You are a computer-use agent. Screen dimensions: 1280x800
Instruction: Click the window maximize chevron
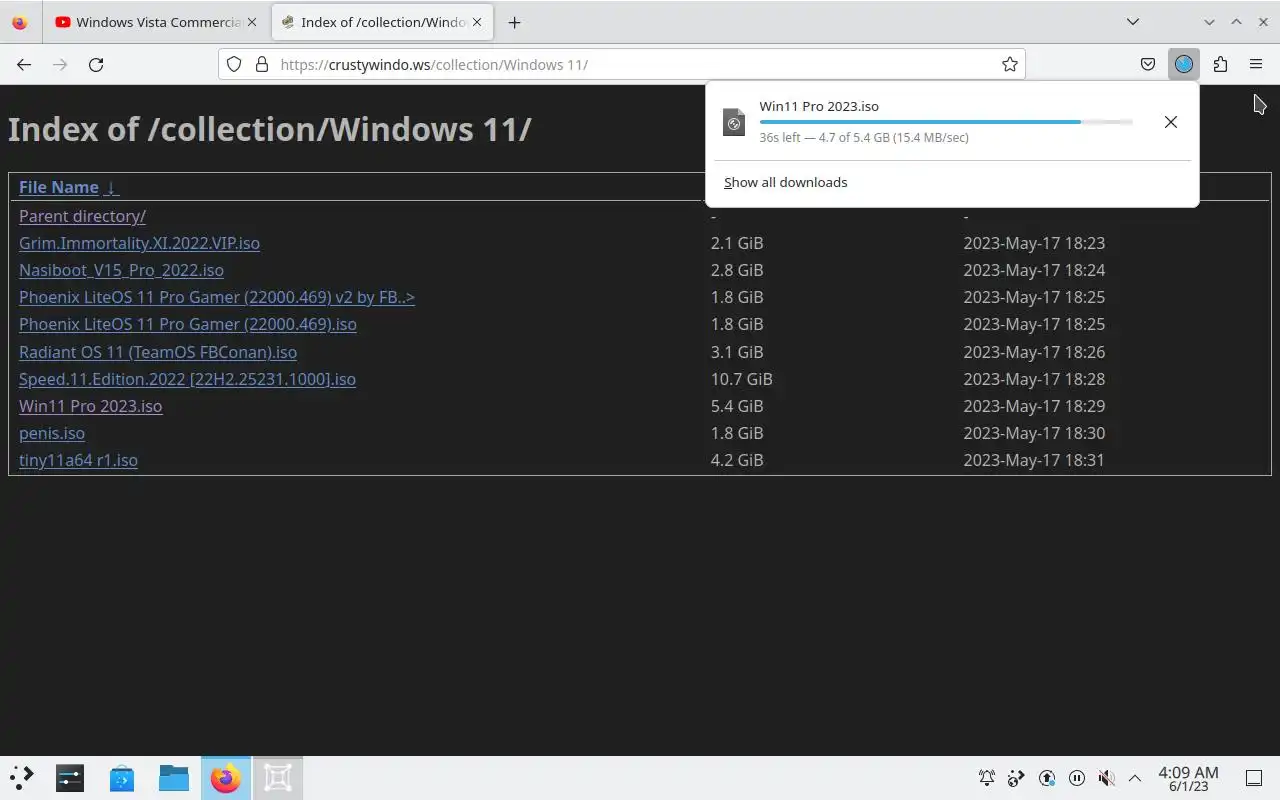click(1236, 22)
